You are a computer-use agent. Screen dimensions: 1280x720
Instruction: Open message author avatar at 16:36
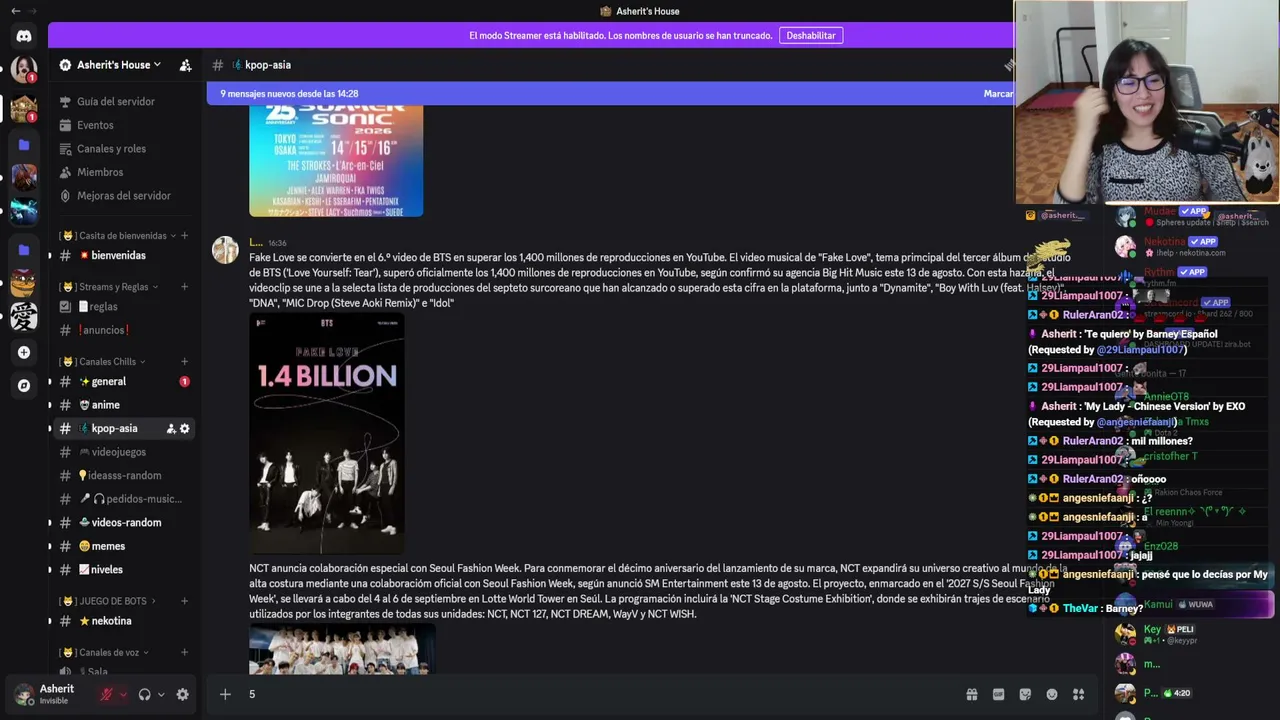[x=225, y=249]
